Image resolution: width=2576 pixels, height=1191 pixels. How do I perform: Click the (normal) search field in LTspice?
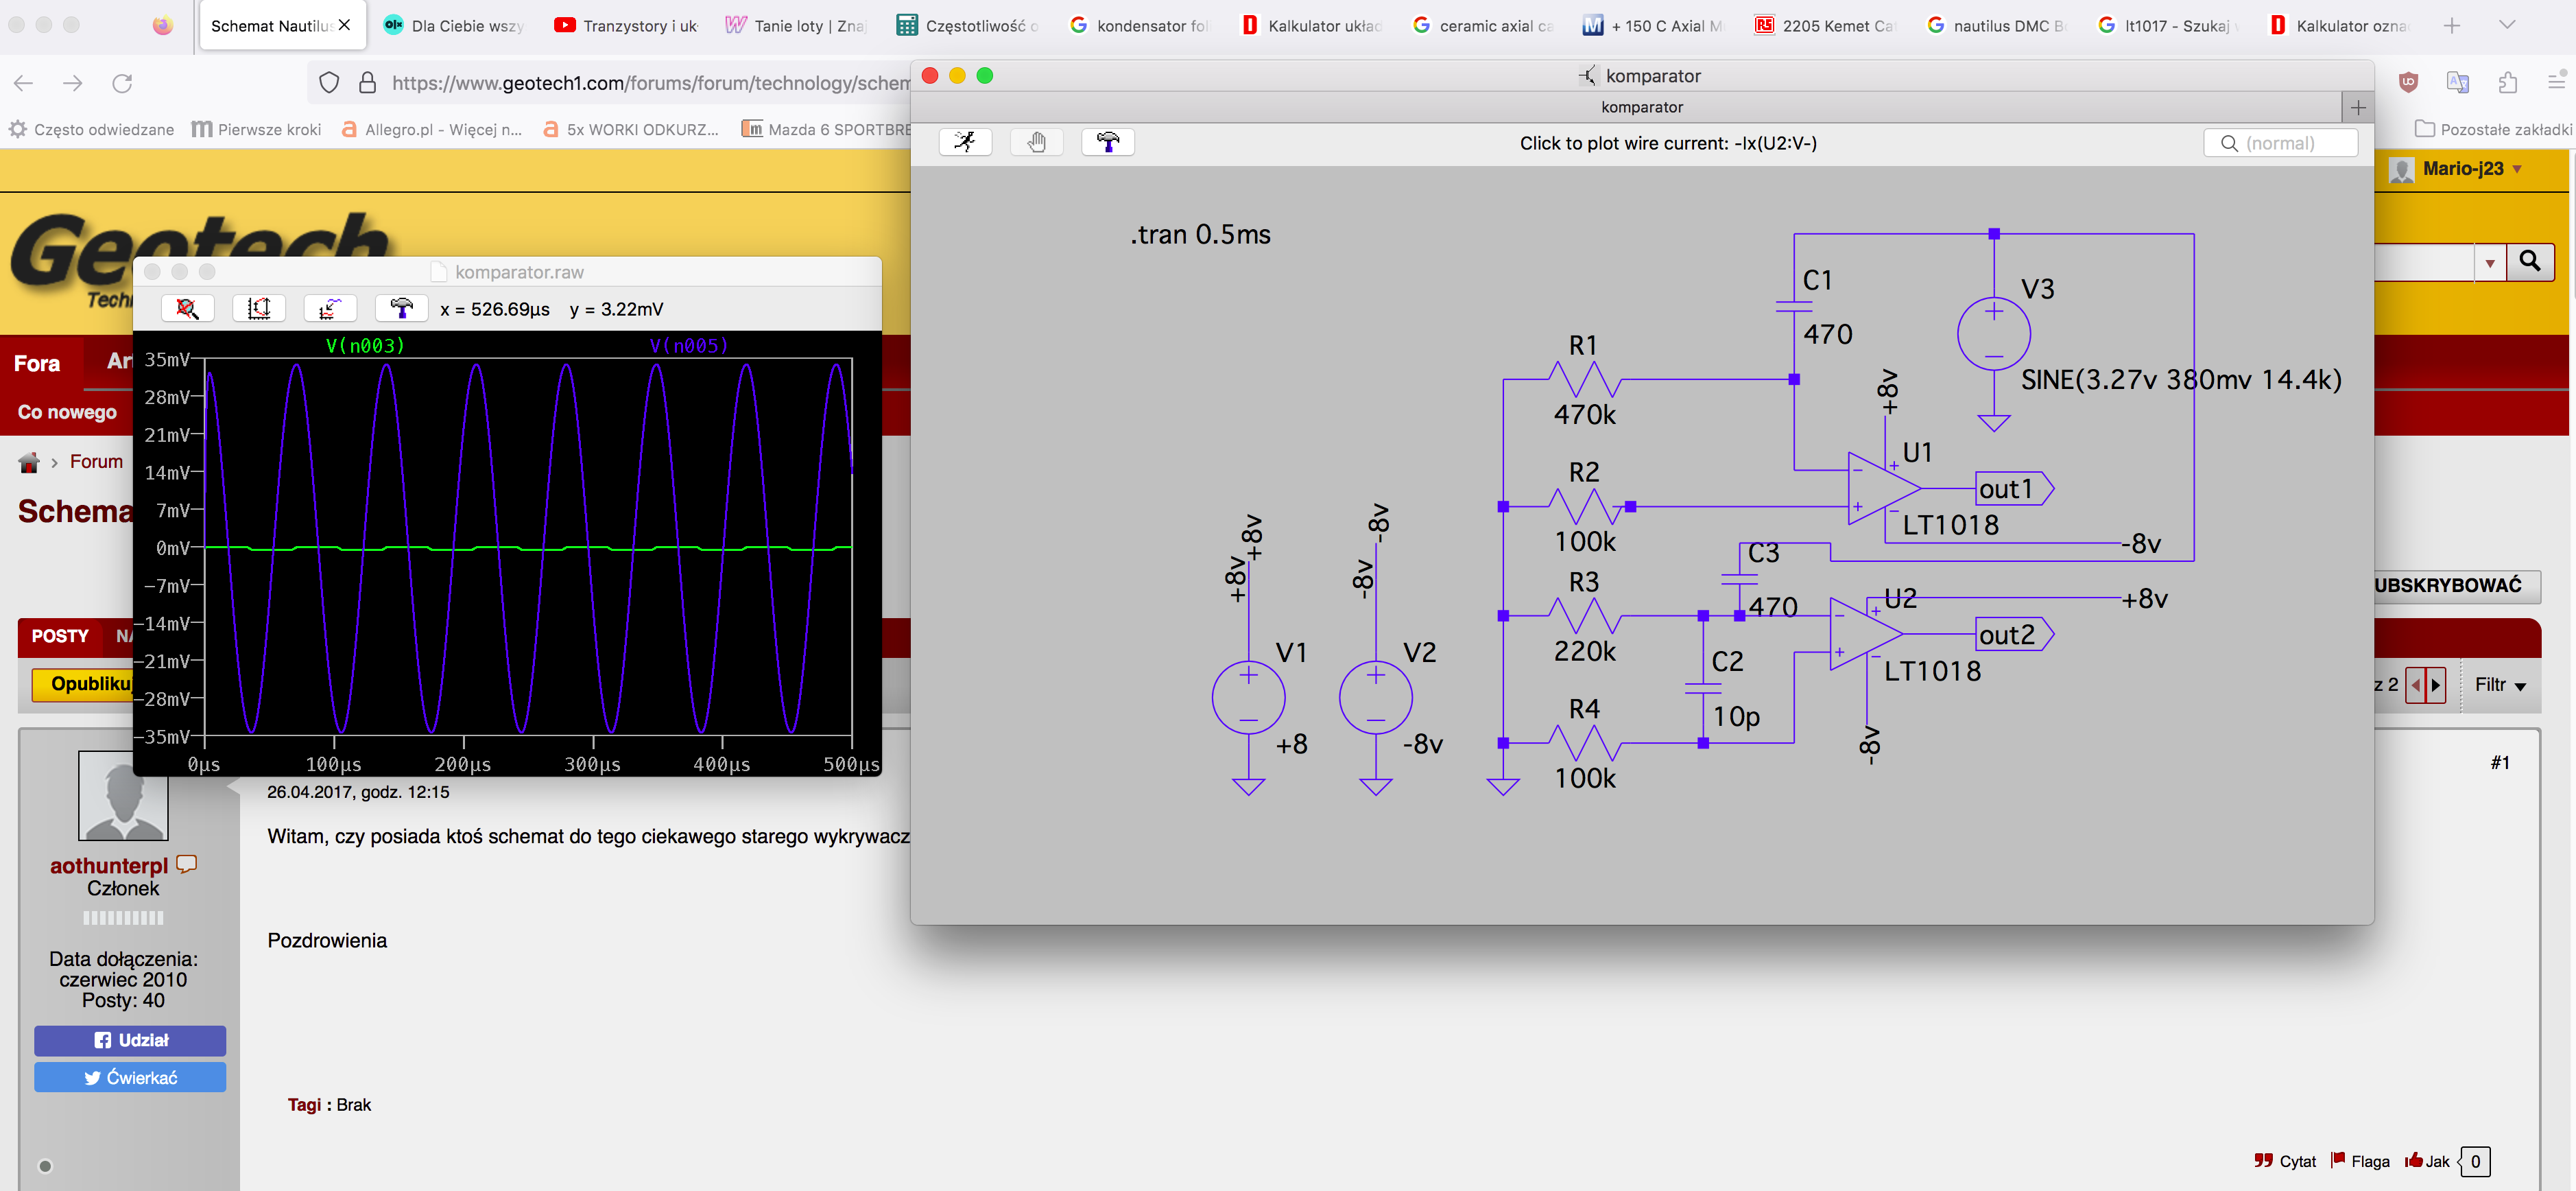point(2280,143)
